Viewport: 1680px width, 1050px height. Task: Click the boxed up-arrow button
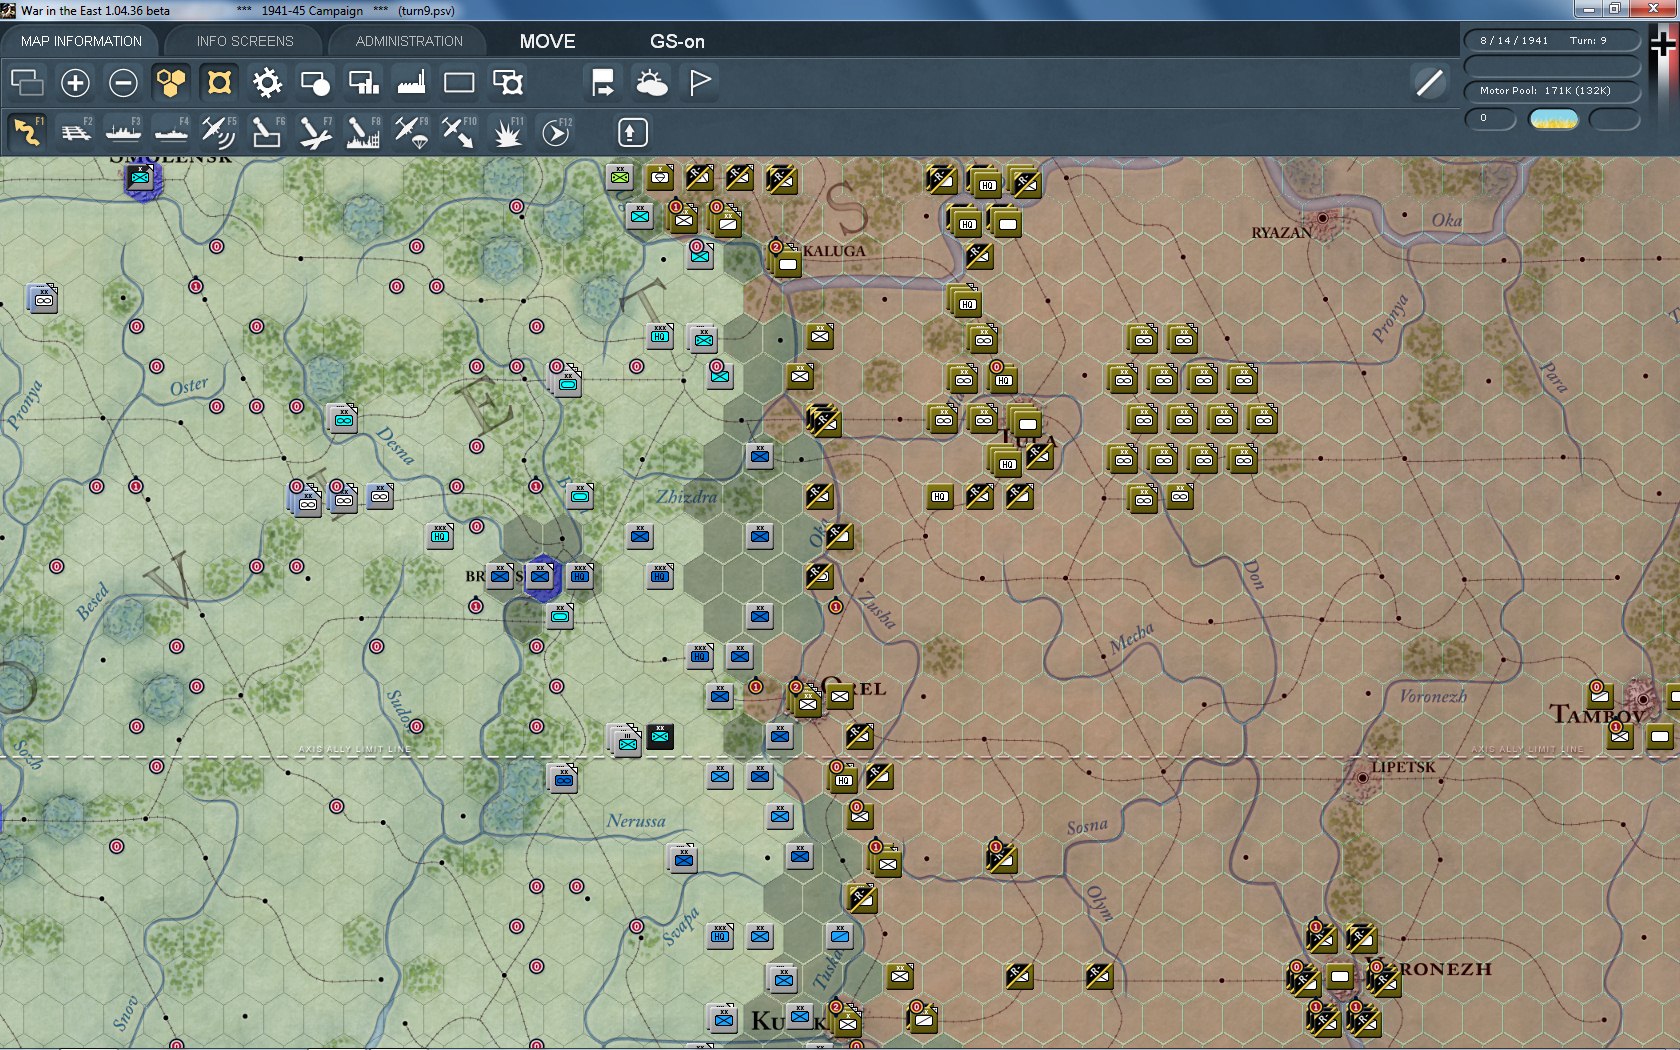[631, 132]
